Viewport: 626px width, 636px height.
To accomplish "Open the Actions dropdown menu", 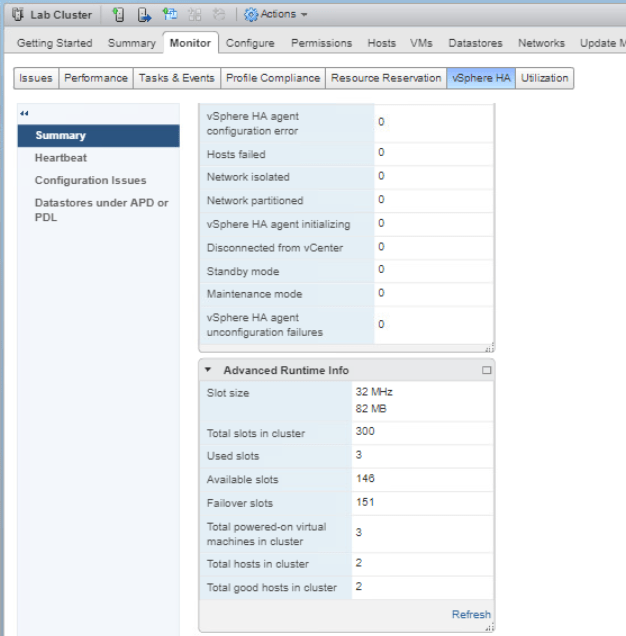I will pyautogui.click(x=276, y=15).
